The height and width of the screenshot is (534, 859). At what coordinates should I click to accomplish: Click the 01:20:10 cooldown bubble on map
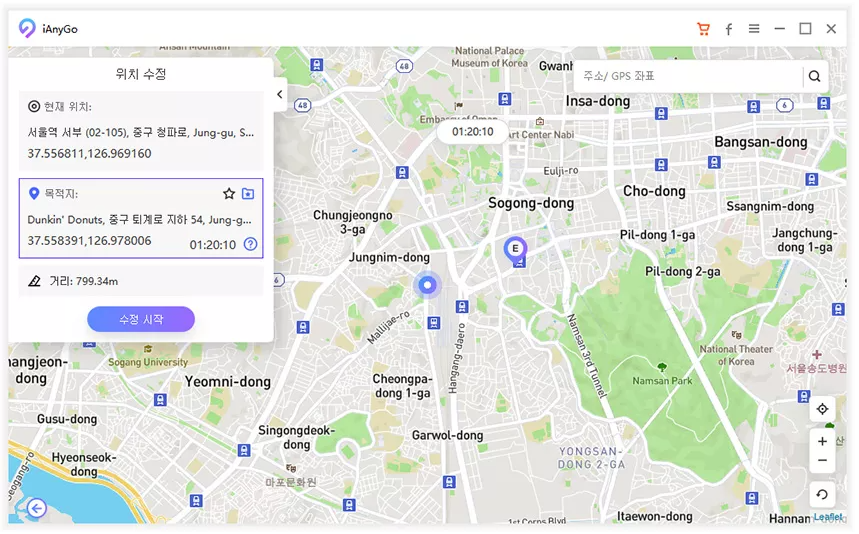click(472, 131)
